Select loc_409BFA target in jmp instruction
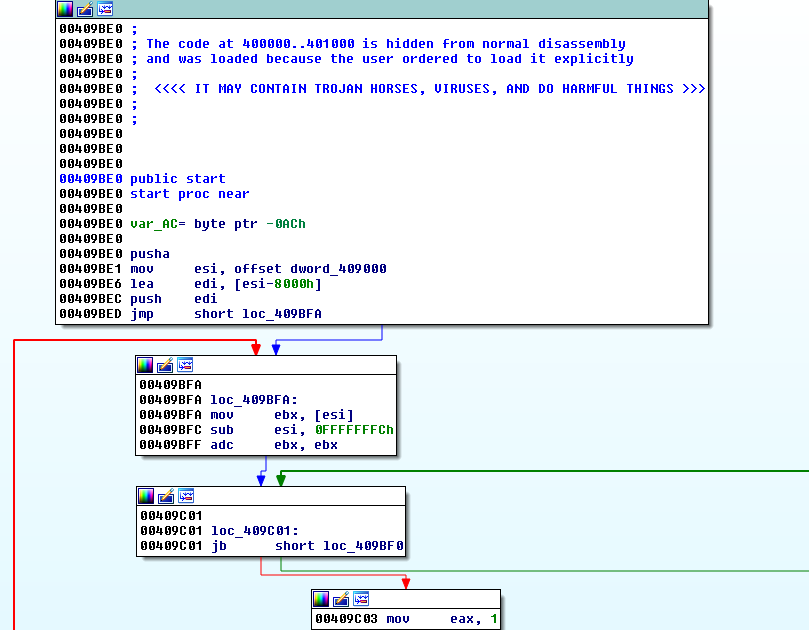 [x=281, y=314]
